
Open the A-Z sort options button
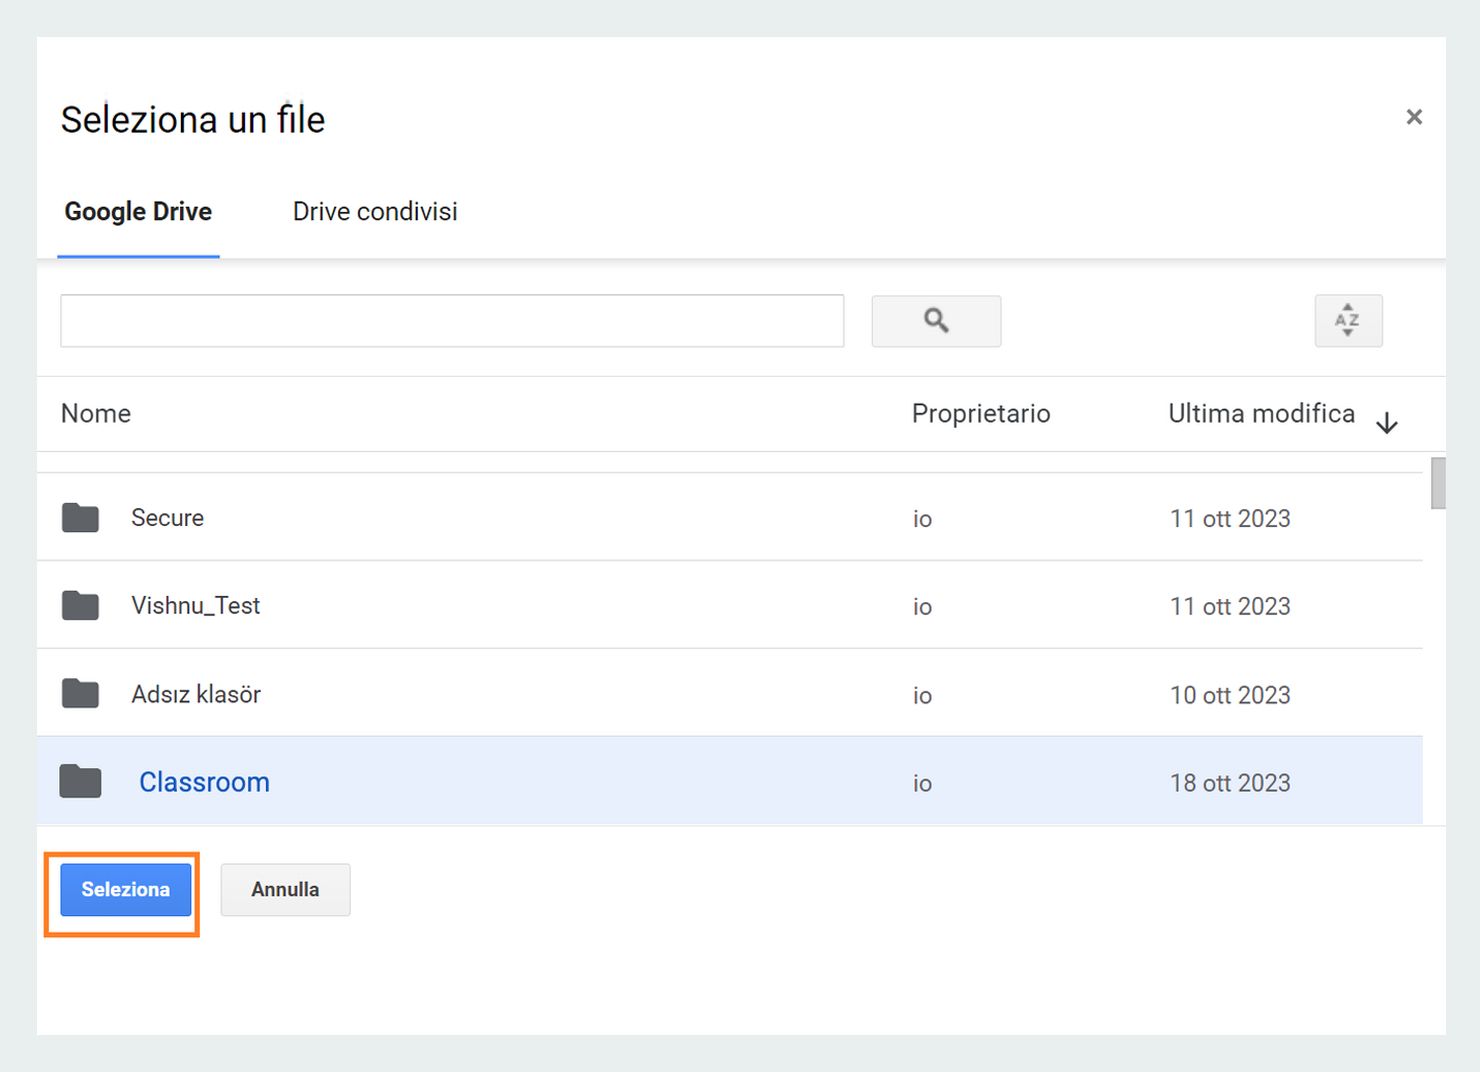1348,321
